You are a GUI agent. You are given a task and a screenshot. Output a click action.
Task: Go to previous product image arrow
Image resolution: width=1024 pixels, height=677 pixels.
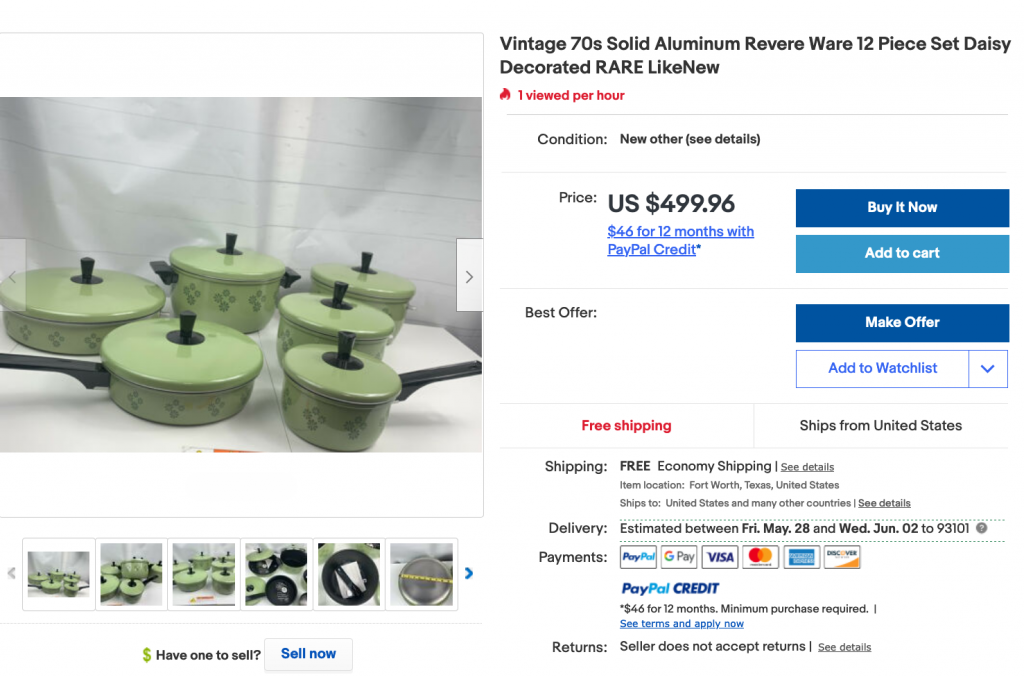pyautogui.click(x=12, y=277)
